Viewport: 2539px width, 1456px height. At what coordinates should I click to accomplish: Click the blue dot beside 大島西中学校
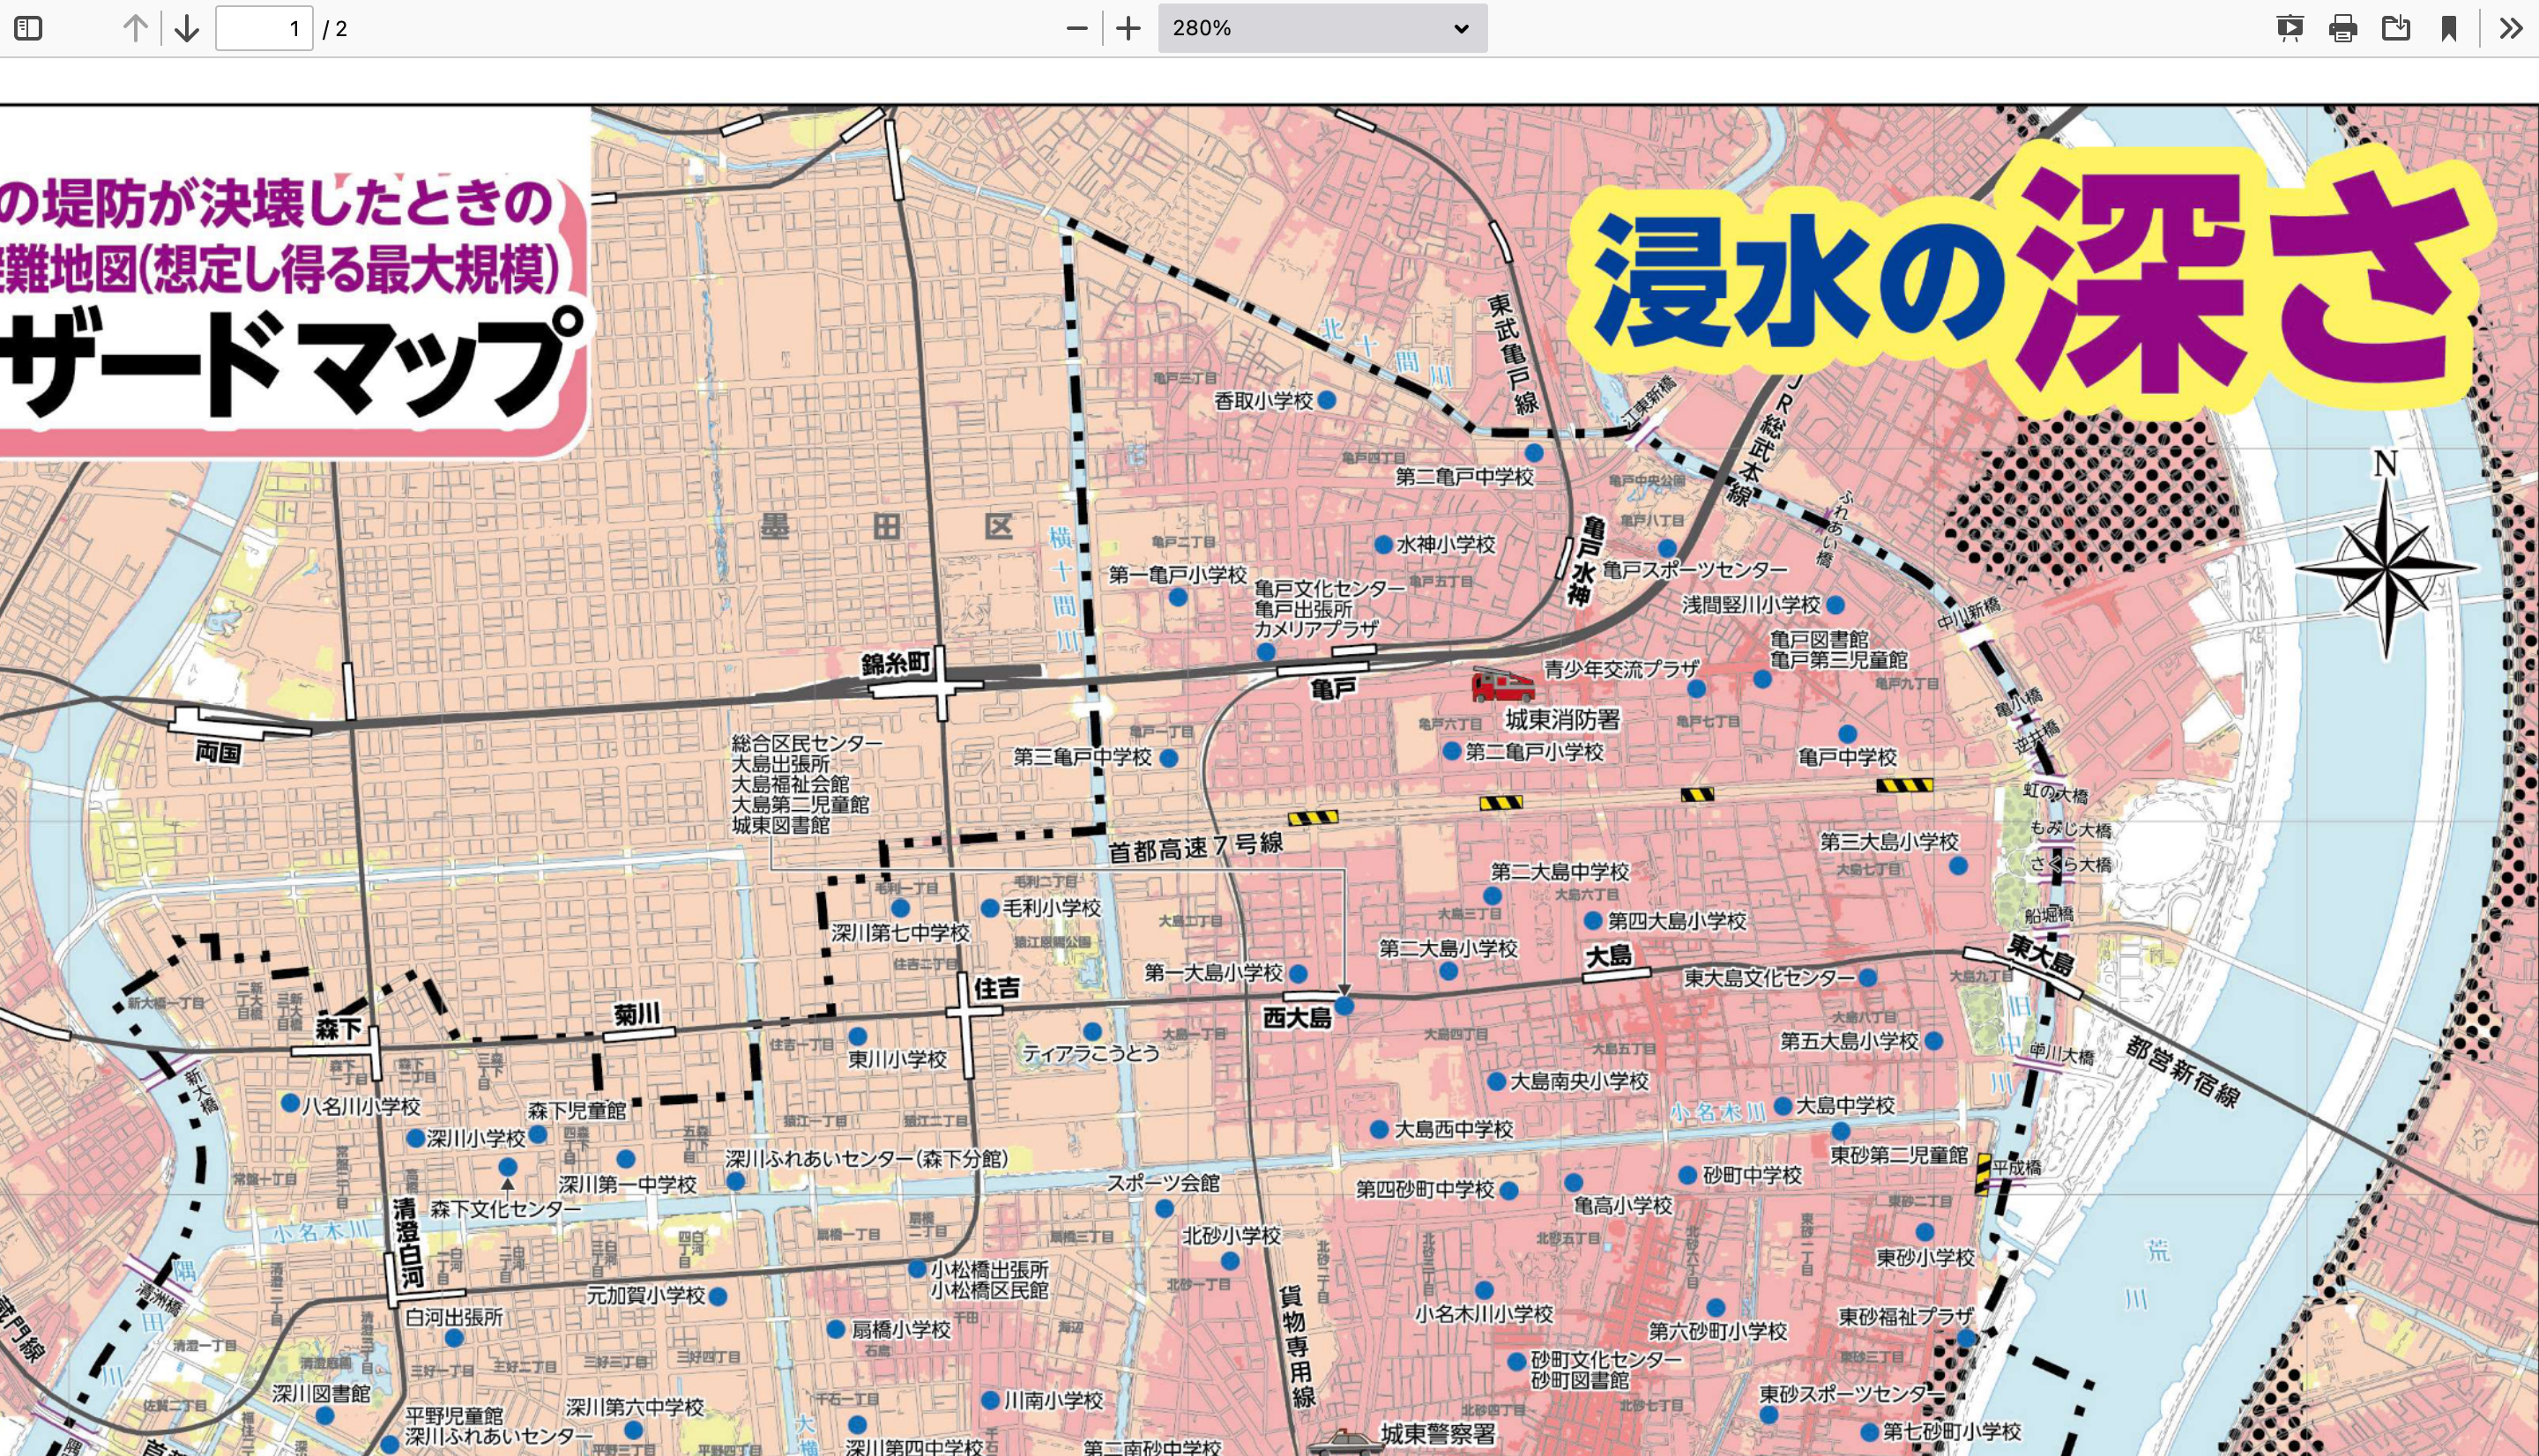(1379, 1129)
